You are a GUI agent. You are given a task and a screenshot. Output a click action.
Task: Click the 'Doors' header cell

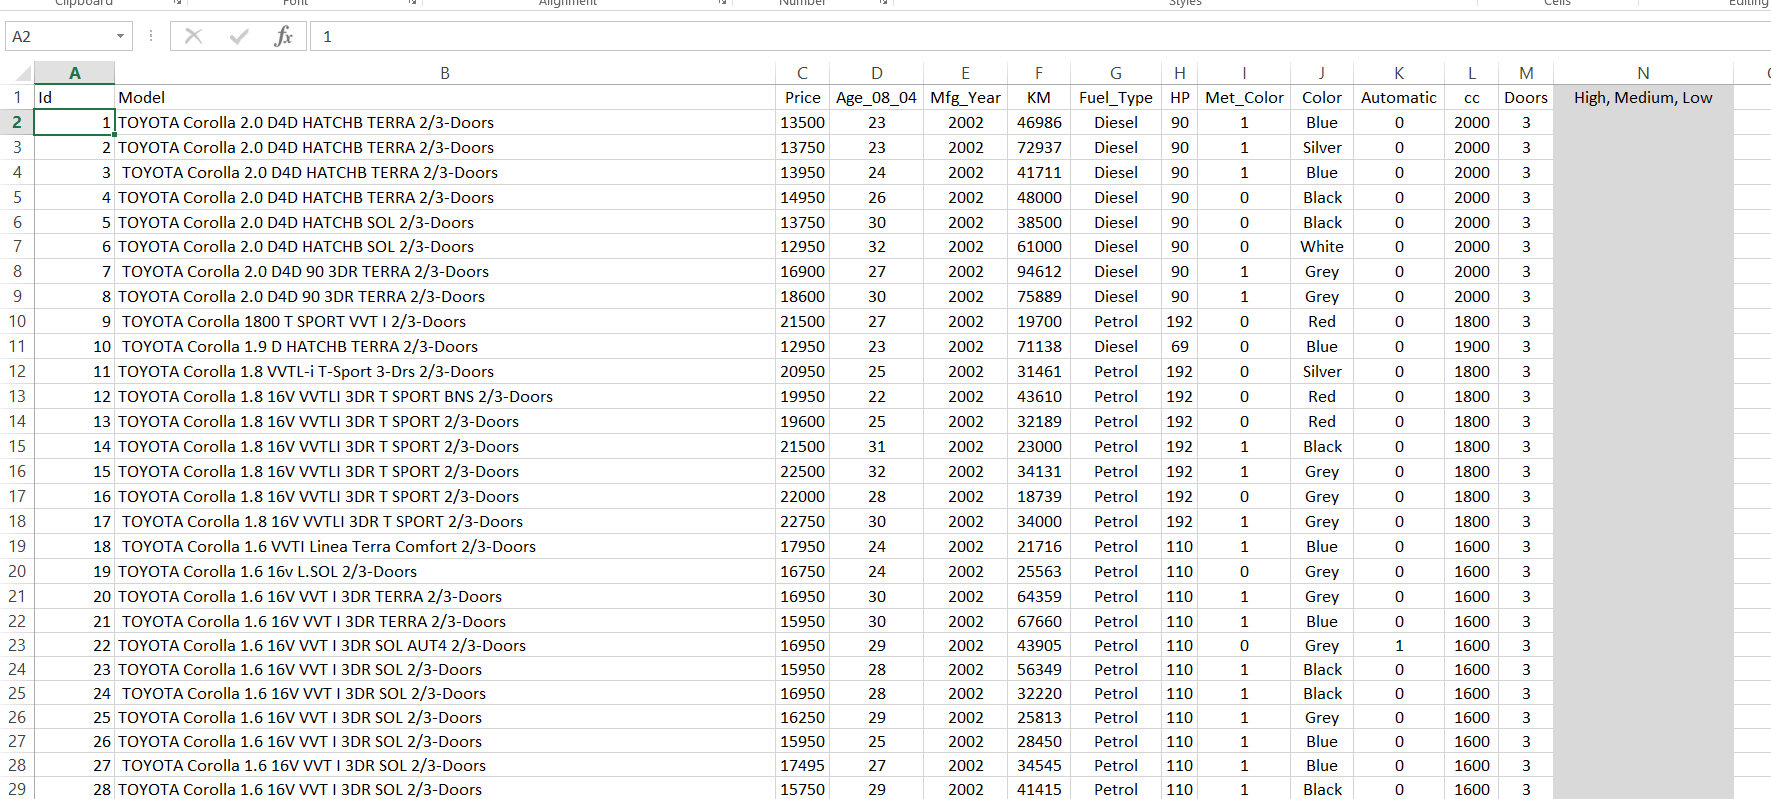pos(1526,97)
